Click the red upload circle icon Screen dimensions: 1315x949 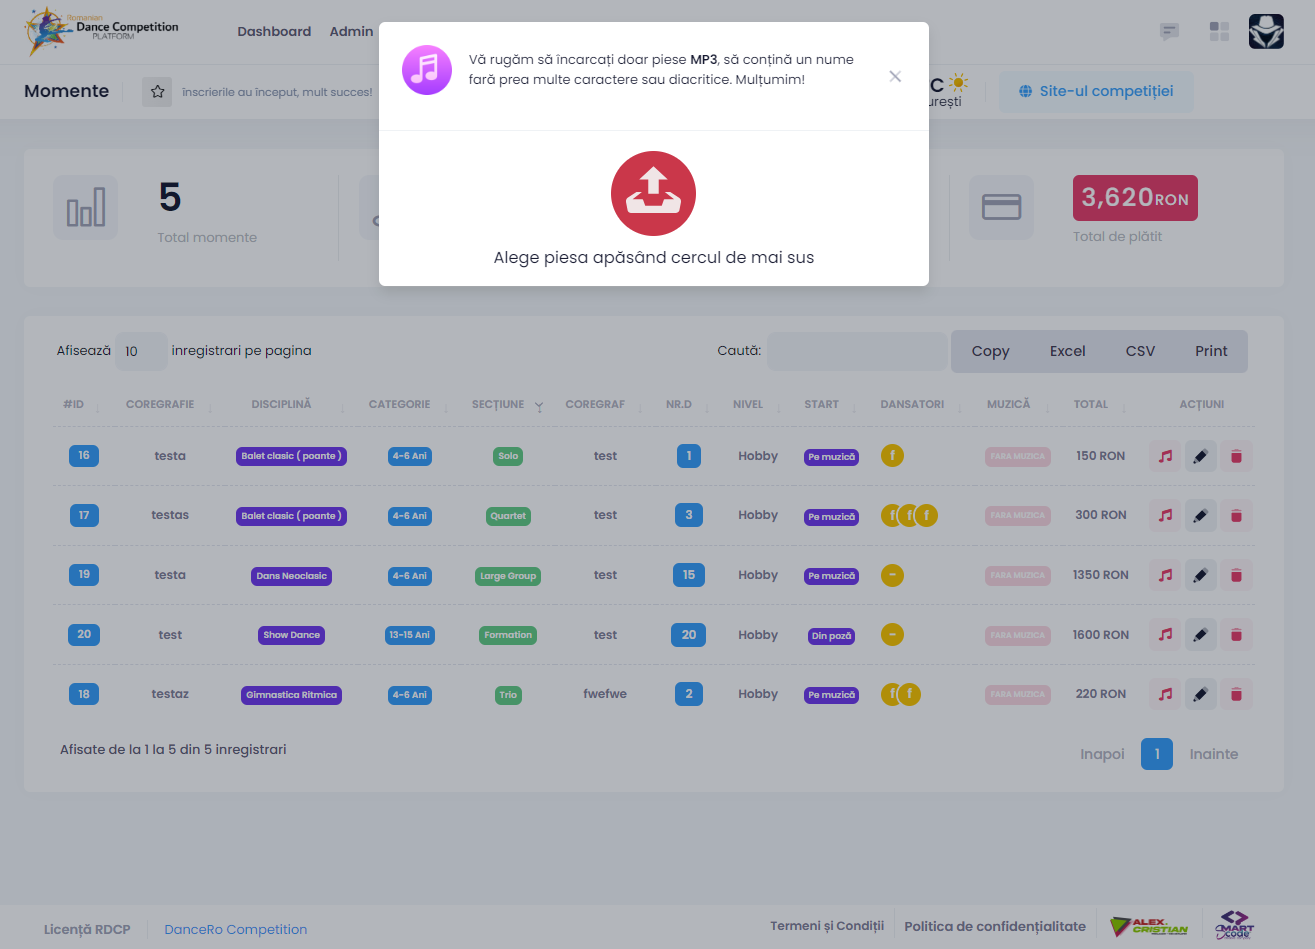[653, 194]
